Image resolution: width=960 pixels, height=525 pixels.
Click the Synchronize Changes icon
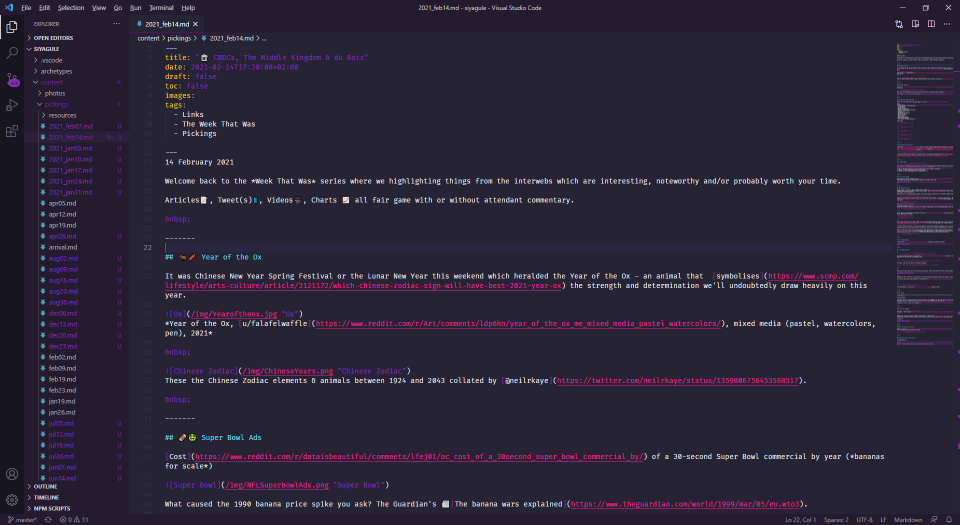click(x=48, y=519)
